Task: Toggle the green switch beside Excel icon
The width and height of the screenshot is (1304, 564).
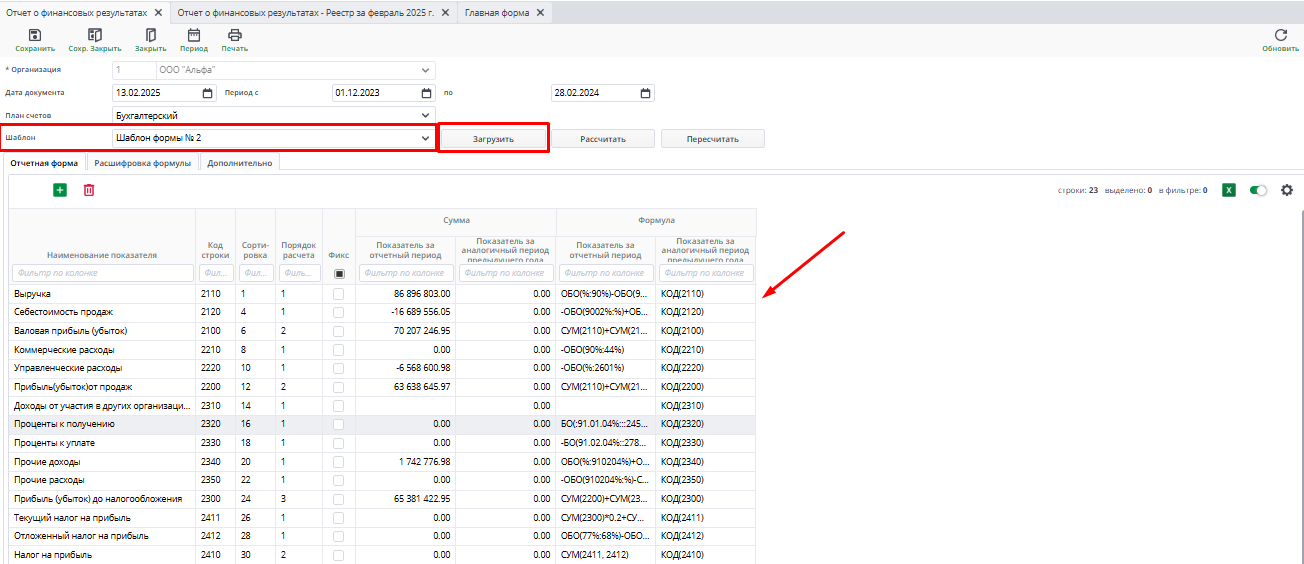Action: coord(1258,190)
